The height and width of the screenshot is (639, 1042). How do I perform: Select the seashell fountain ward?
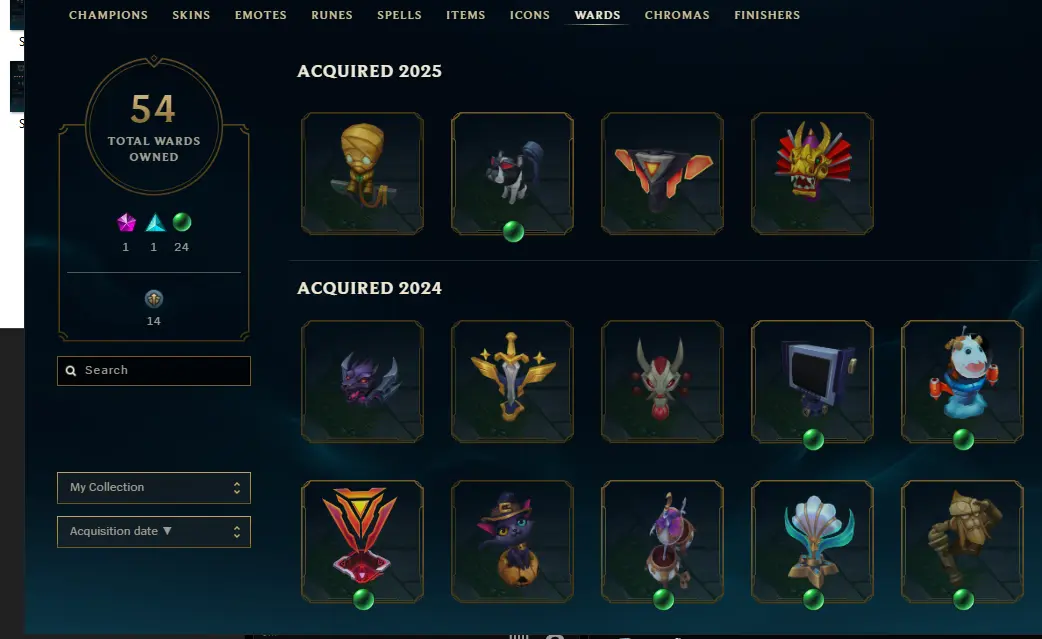[812, 541]
